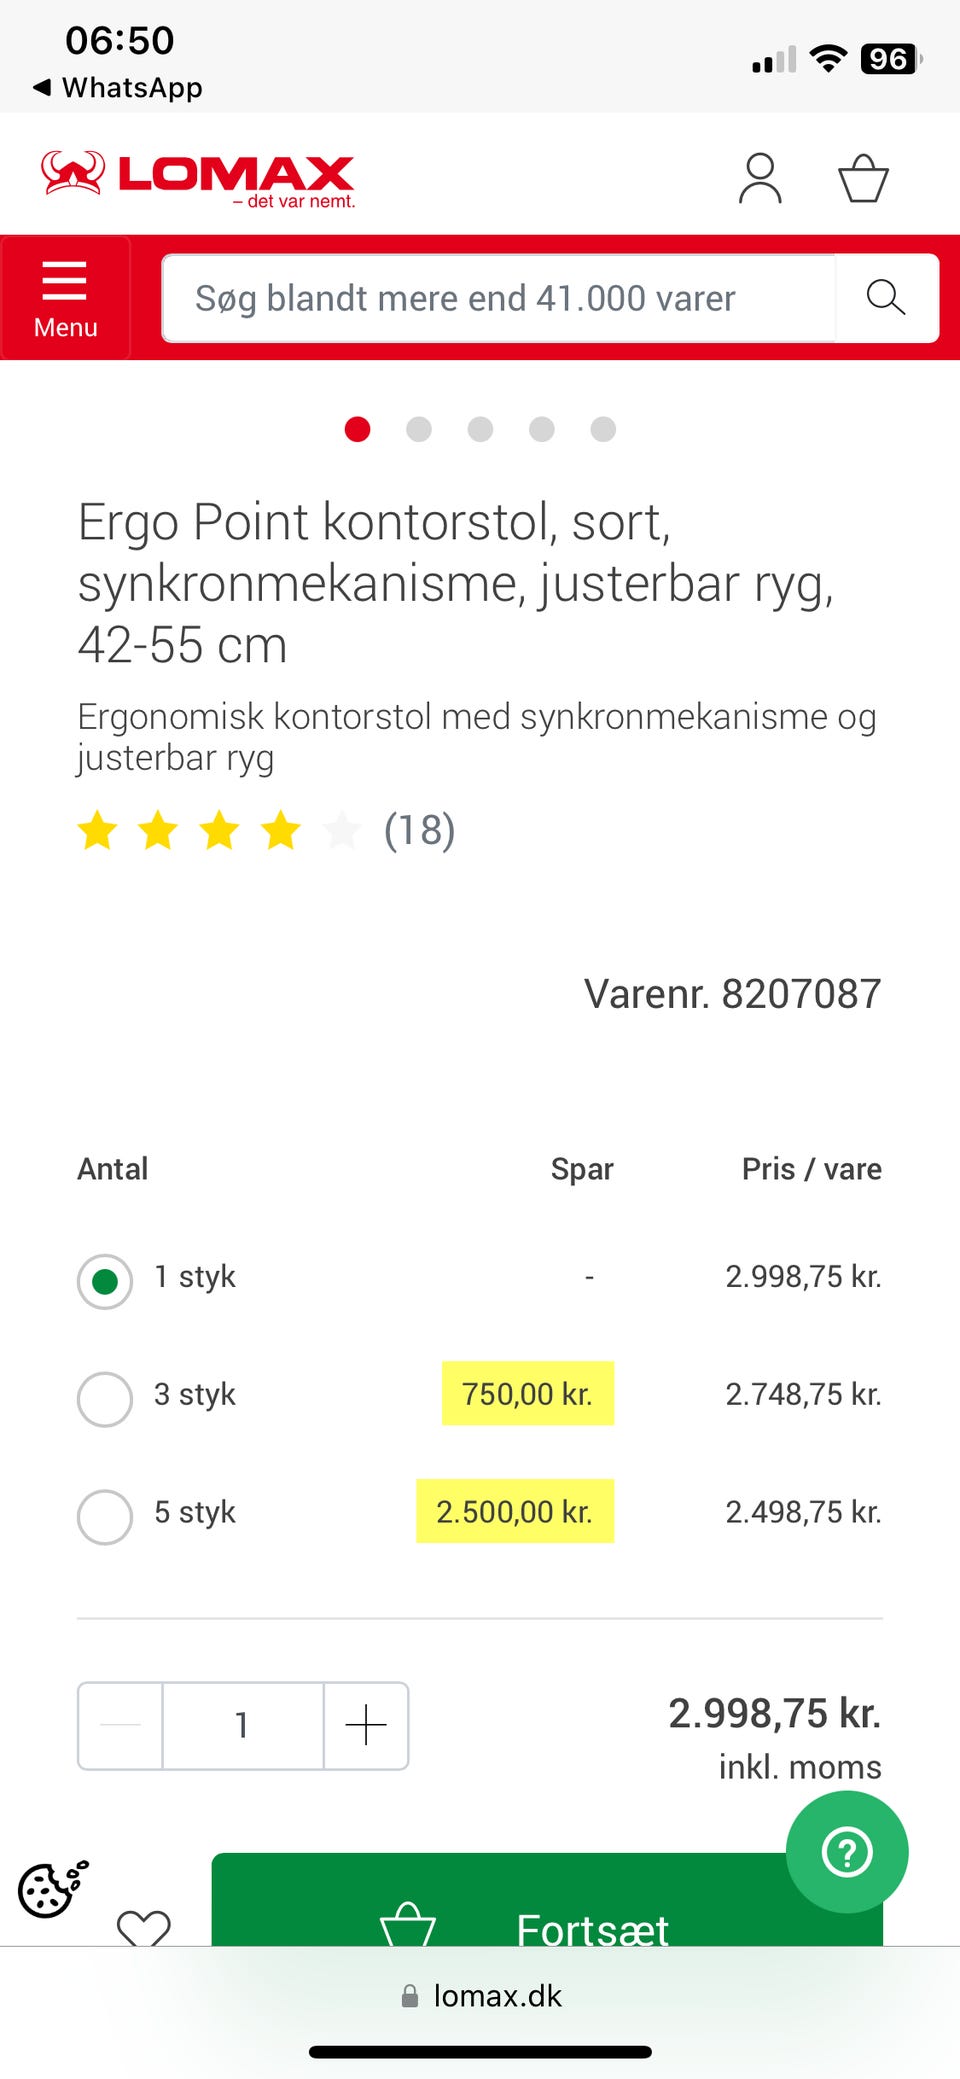This screenshot has height=2079, width=960.
Task: Open the user account icon
Action: tap(760, 179)
